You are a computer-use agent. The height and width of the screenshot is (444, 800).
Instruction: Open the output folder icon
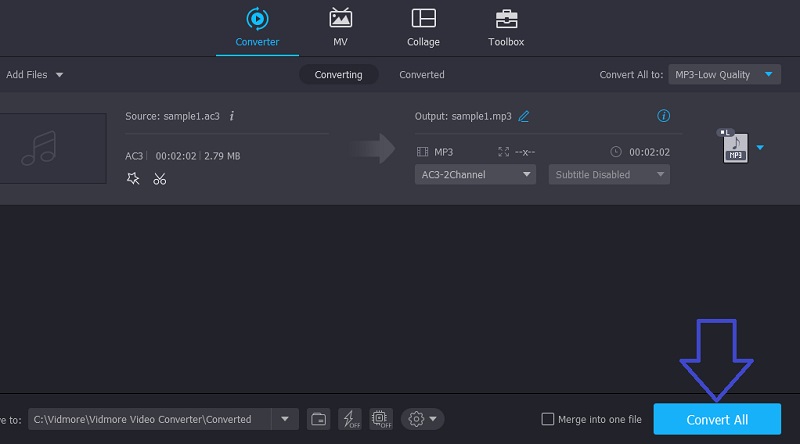(x=318, y=419)
